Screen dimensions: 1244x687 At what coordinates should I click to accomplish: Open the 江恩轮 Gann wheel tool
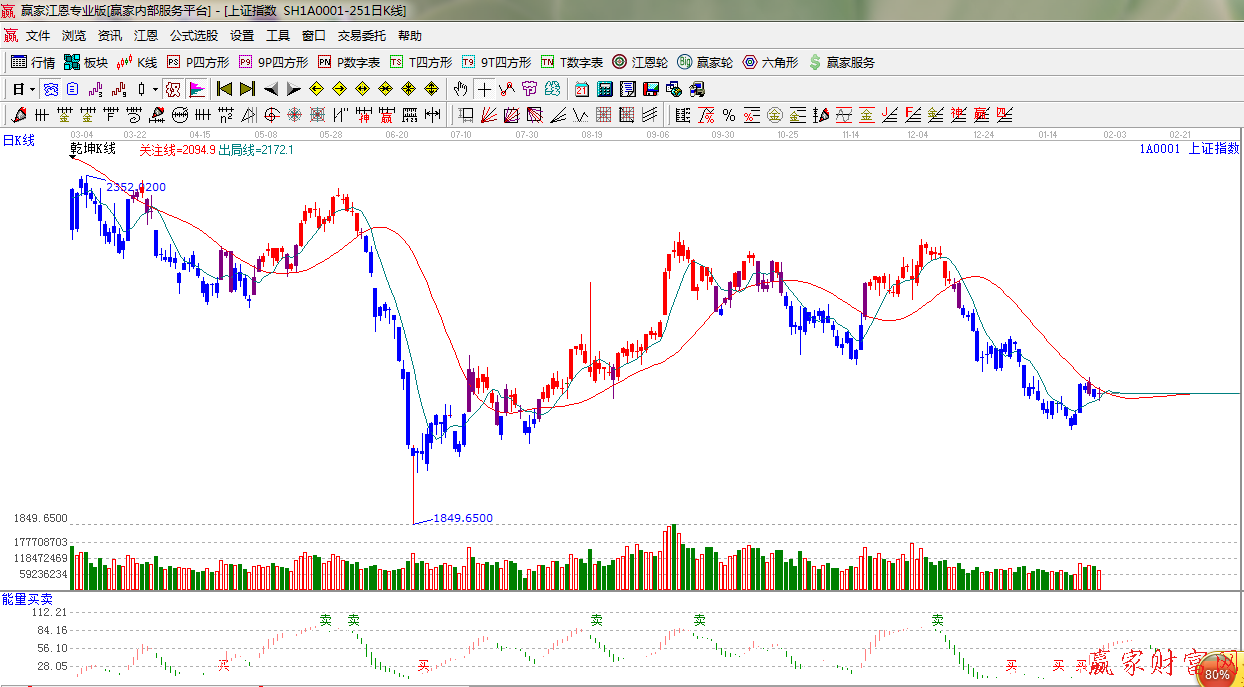[640, 62]
